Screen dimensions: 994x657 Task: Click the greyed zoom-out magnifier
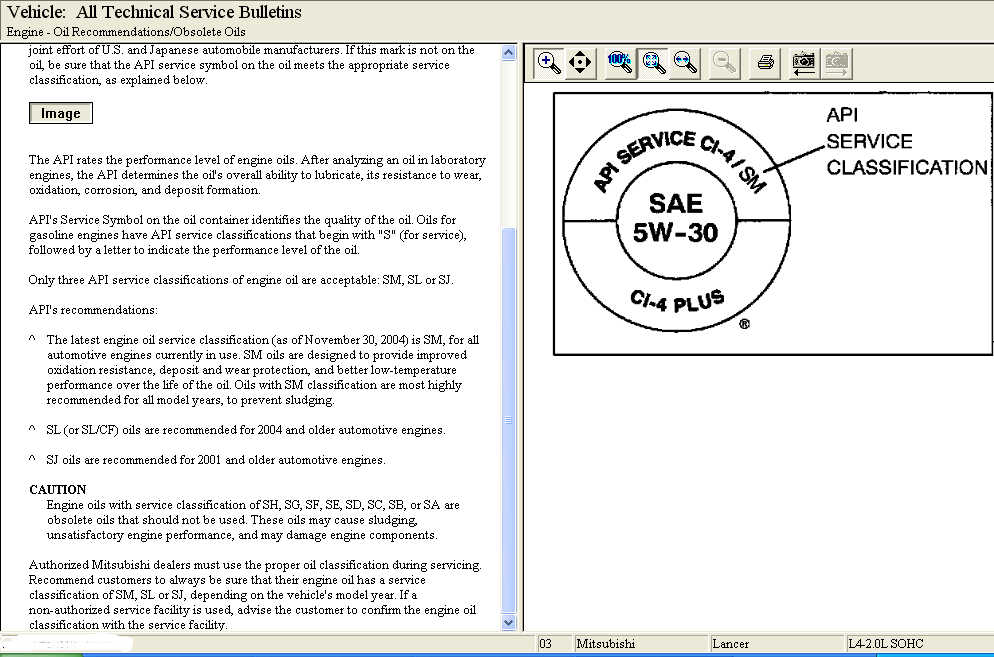[x=724, y=63]
